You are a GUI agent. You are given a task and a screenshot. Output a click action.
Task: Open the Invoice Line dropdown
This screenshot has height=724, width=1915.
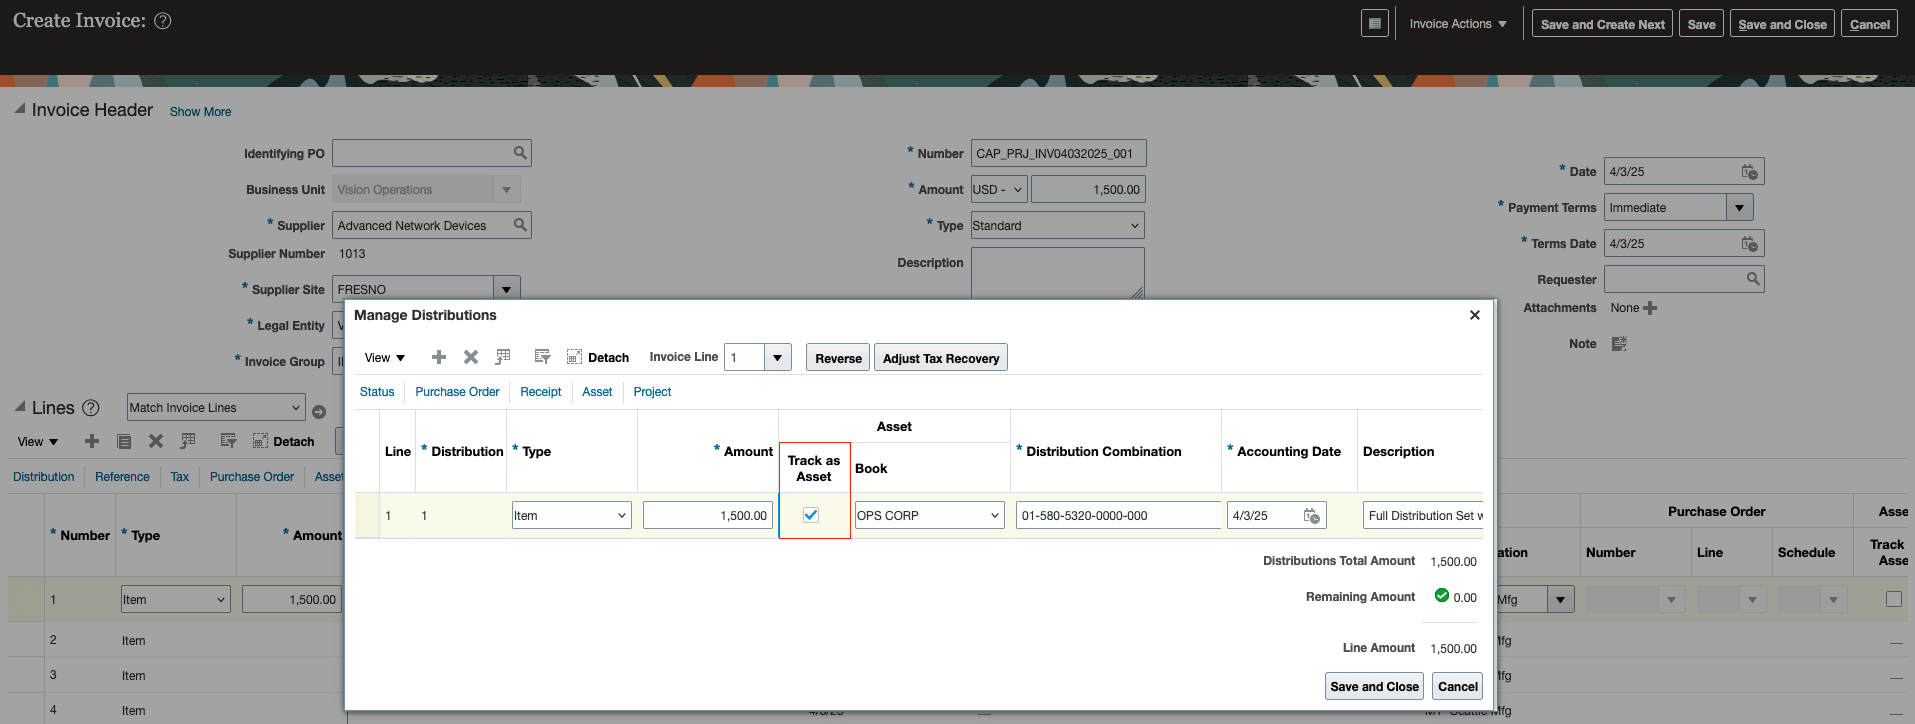[x=778, y=357]
